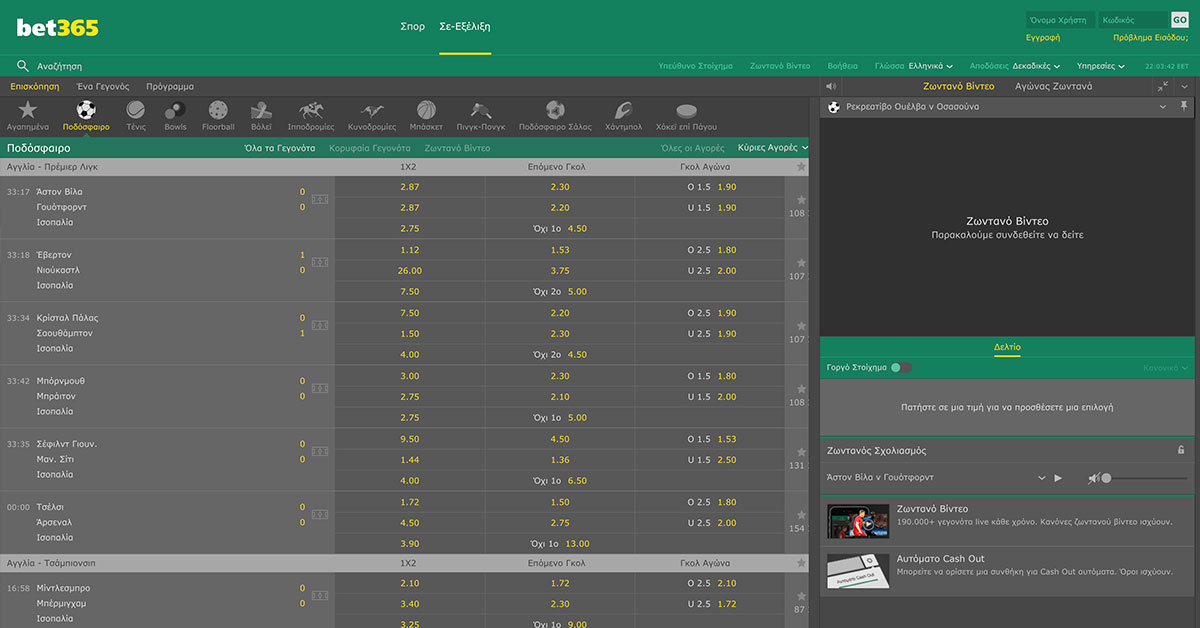The width and height of the screenshot is (1200, 628).
Task: Open the Υπεύθυνο Στοίχημα link
Action: [x=696, y=66]
